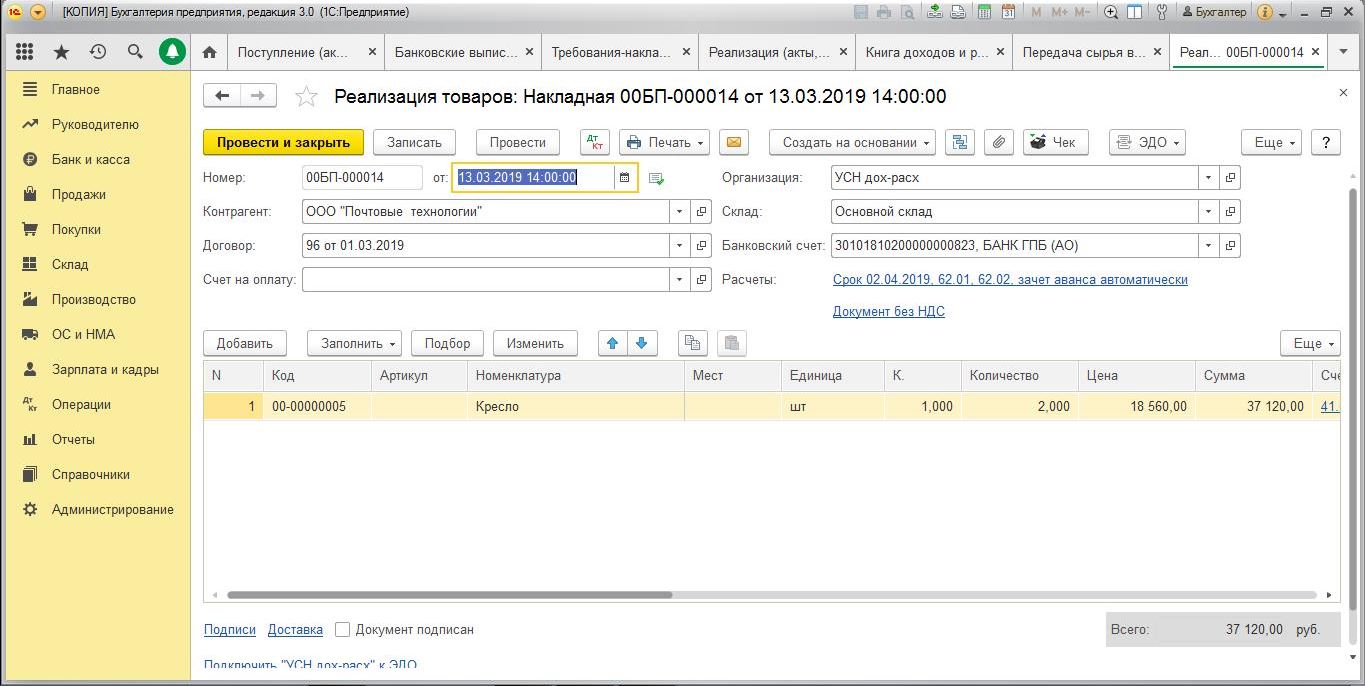1365x686 pixels.
Task: Open the Организация card with the open button
Action: click(x=1231, y=178)
